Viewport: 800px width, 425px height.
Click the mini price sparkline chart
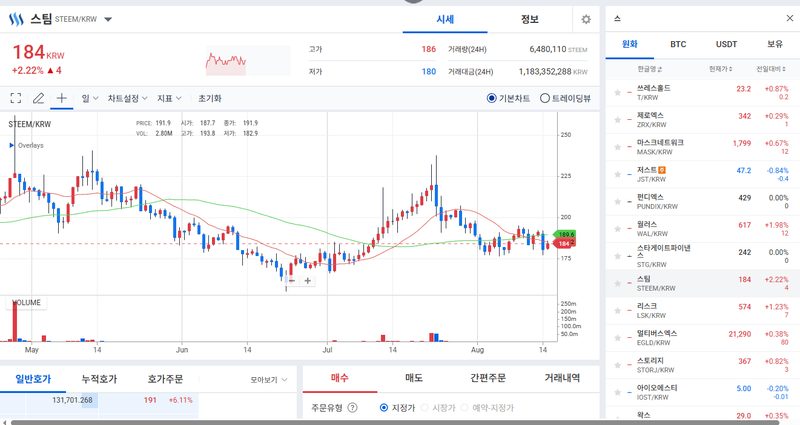(248, 61)
